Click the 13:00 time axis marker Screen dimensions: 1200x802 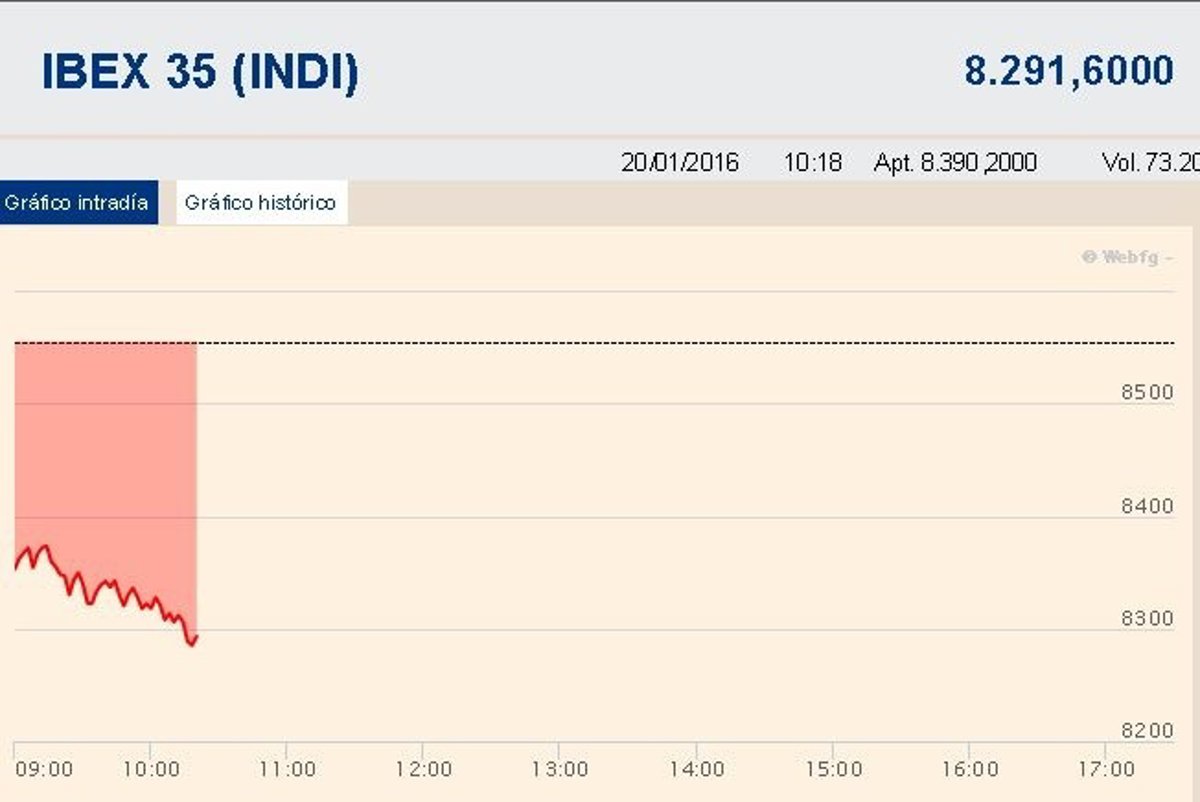(x=560, y=769)
